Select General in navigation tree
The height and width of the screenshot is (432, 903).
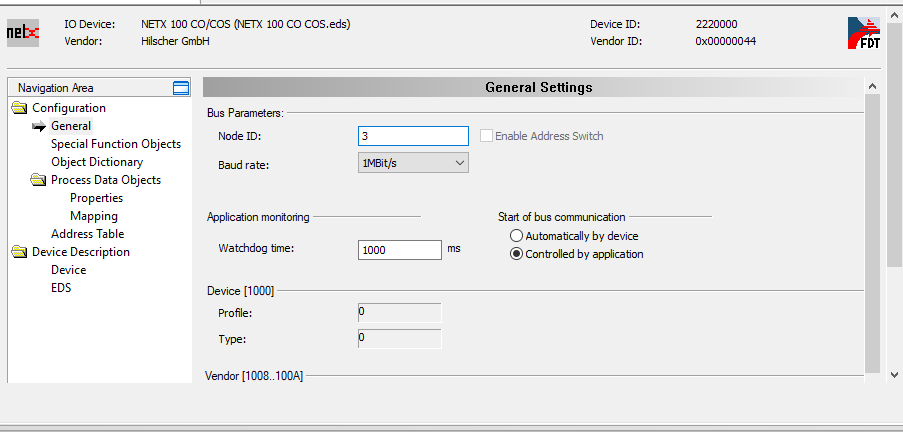(71, 126)
